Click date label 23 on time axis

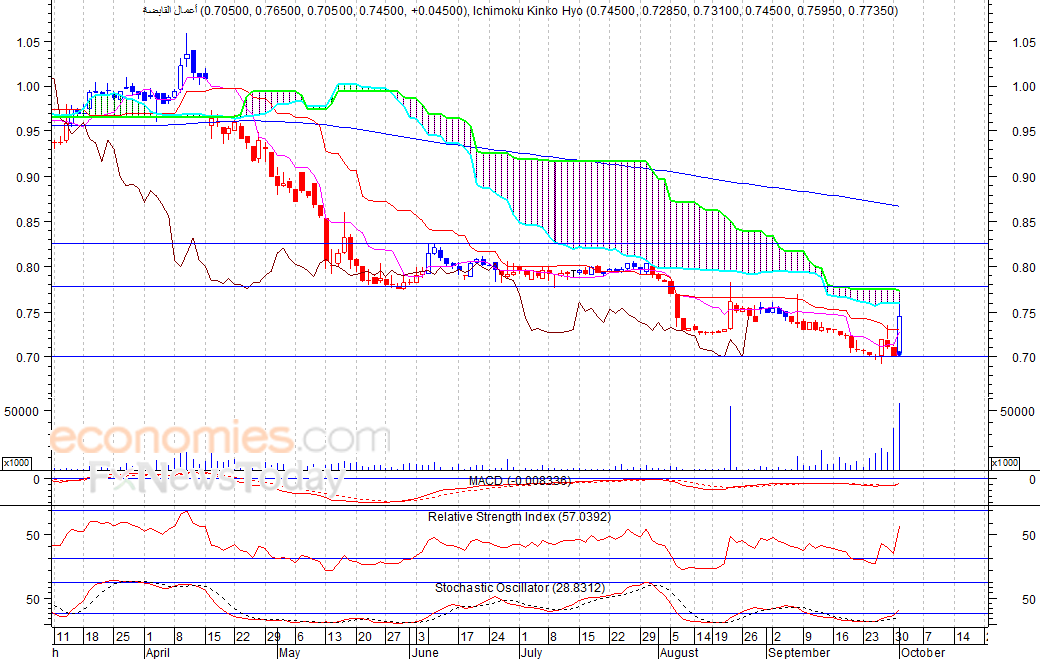tap(872, 636)
